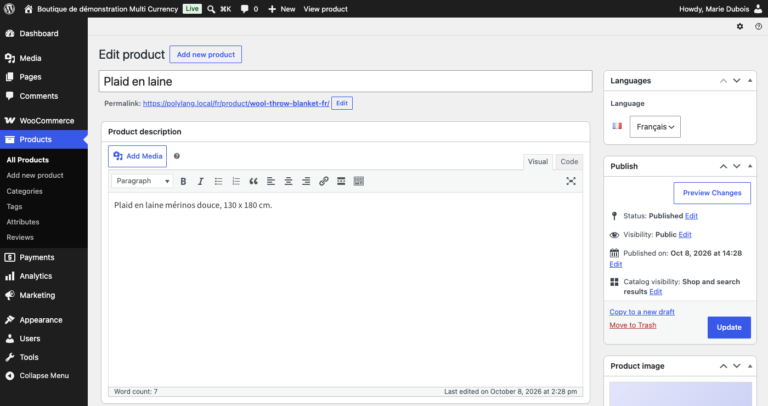This screenshot has width=768, height=406.
Task: Click Add Media button
Action: [x=138, y=156]
